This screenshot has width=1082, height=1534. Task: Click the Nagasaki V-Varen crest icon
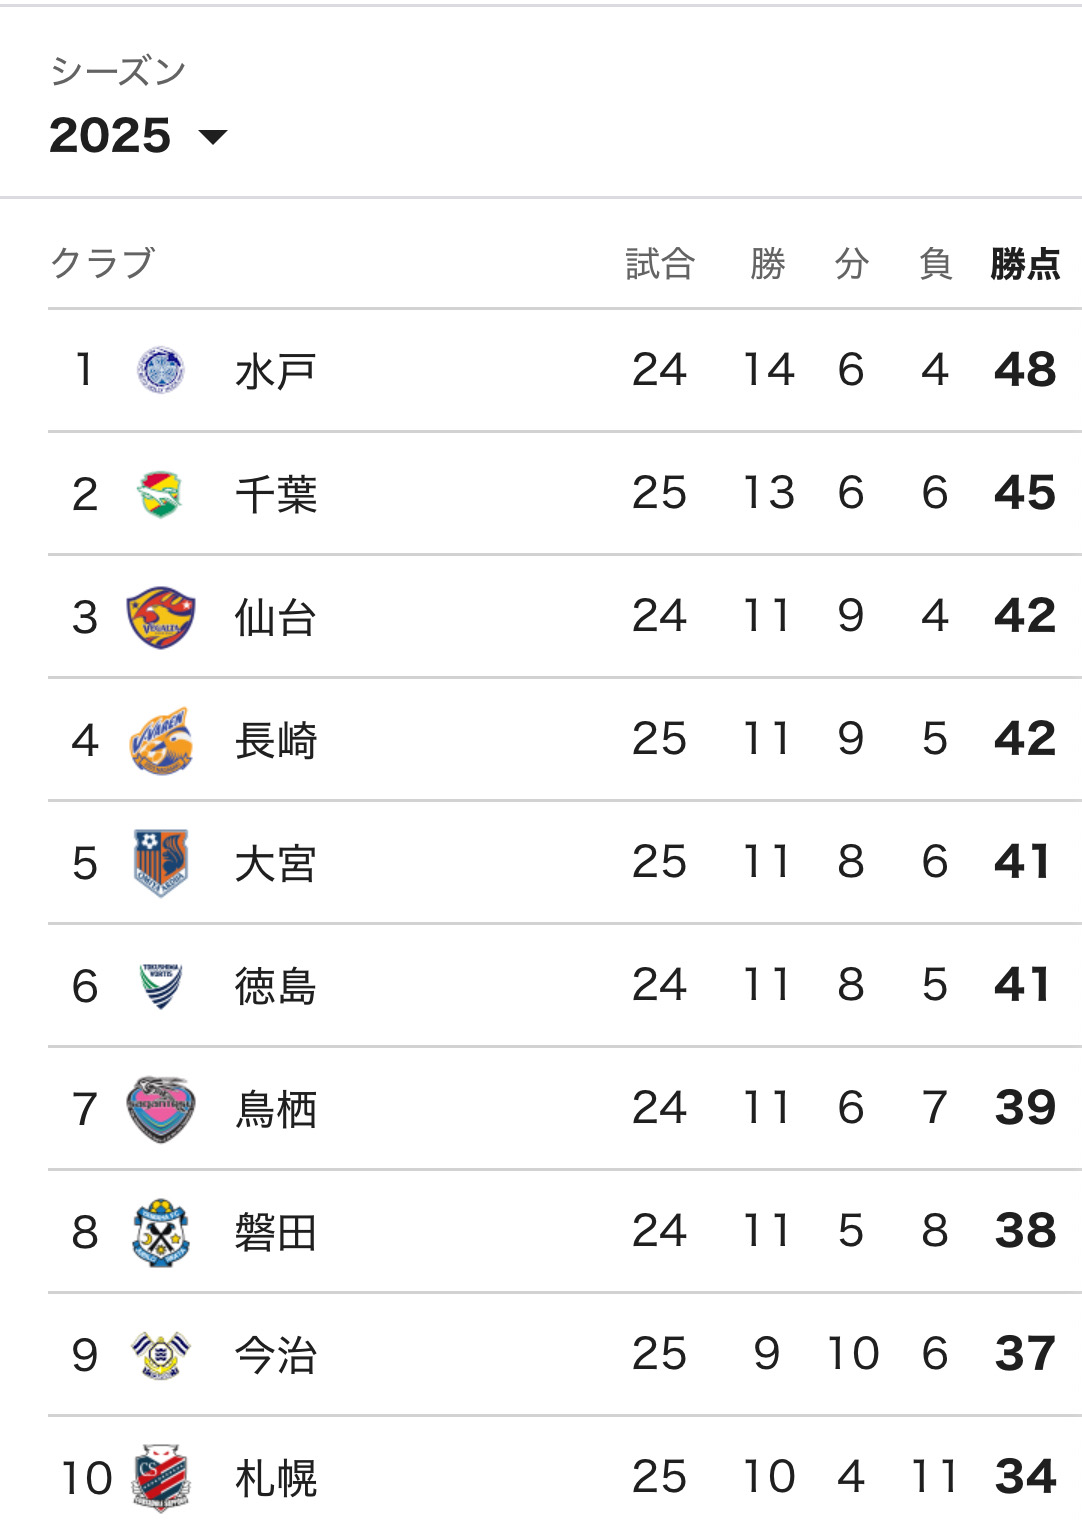160,740
